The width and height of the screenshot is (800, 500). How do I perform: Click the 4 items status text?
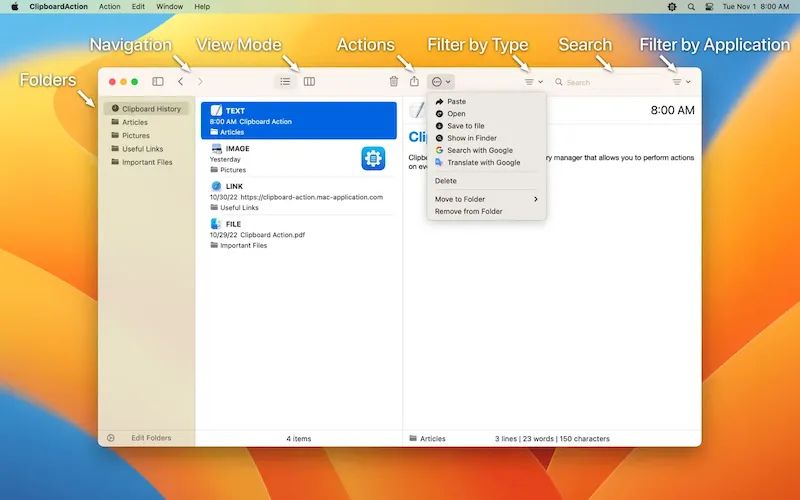click(x=298, y=438)
